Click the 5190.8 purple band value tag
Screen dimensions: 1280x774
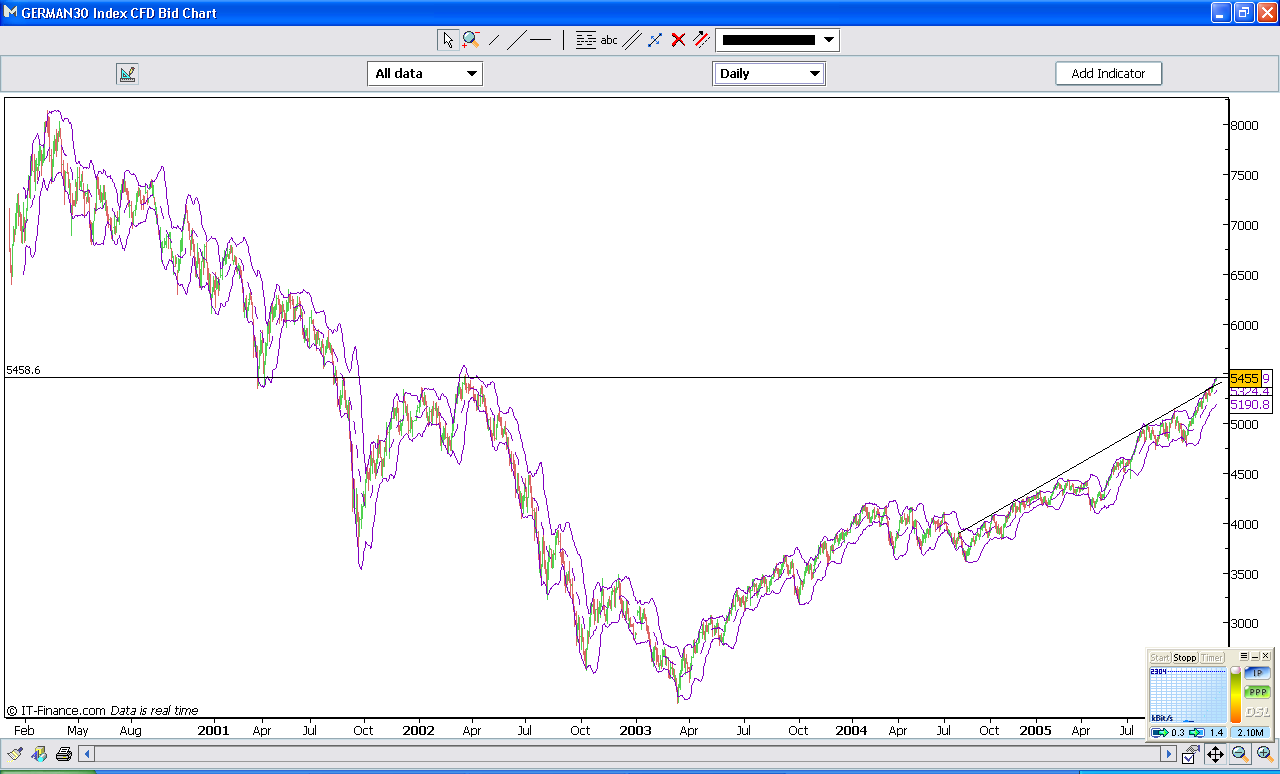[x=1250, y=405]
